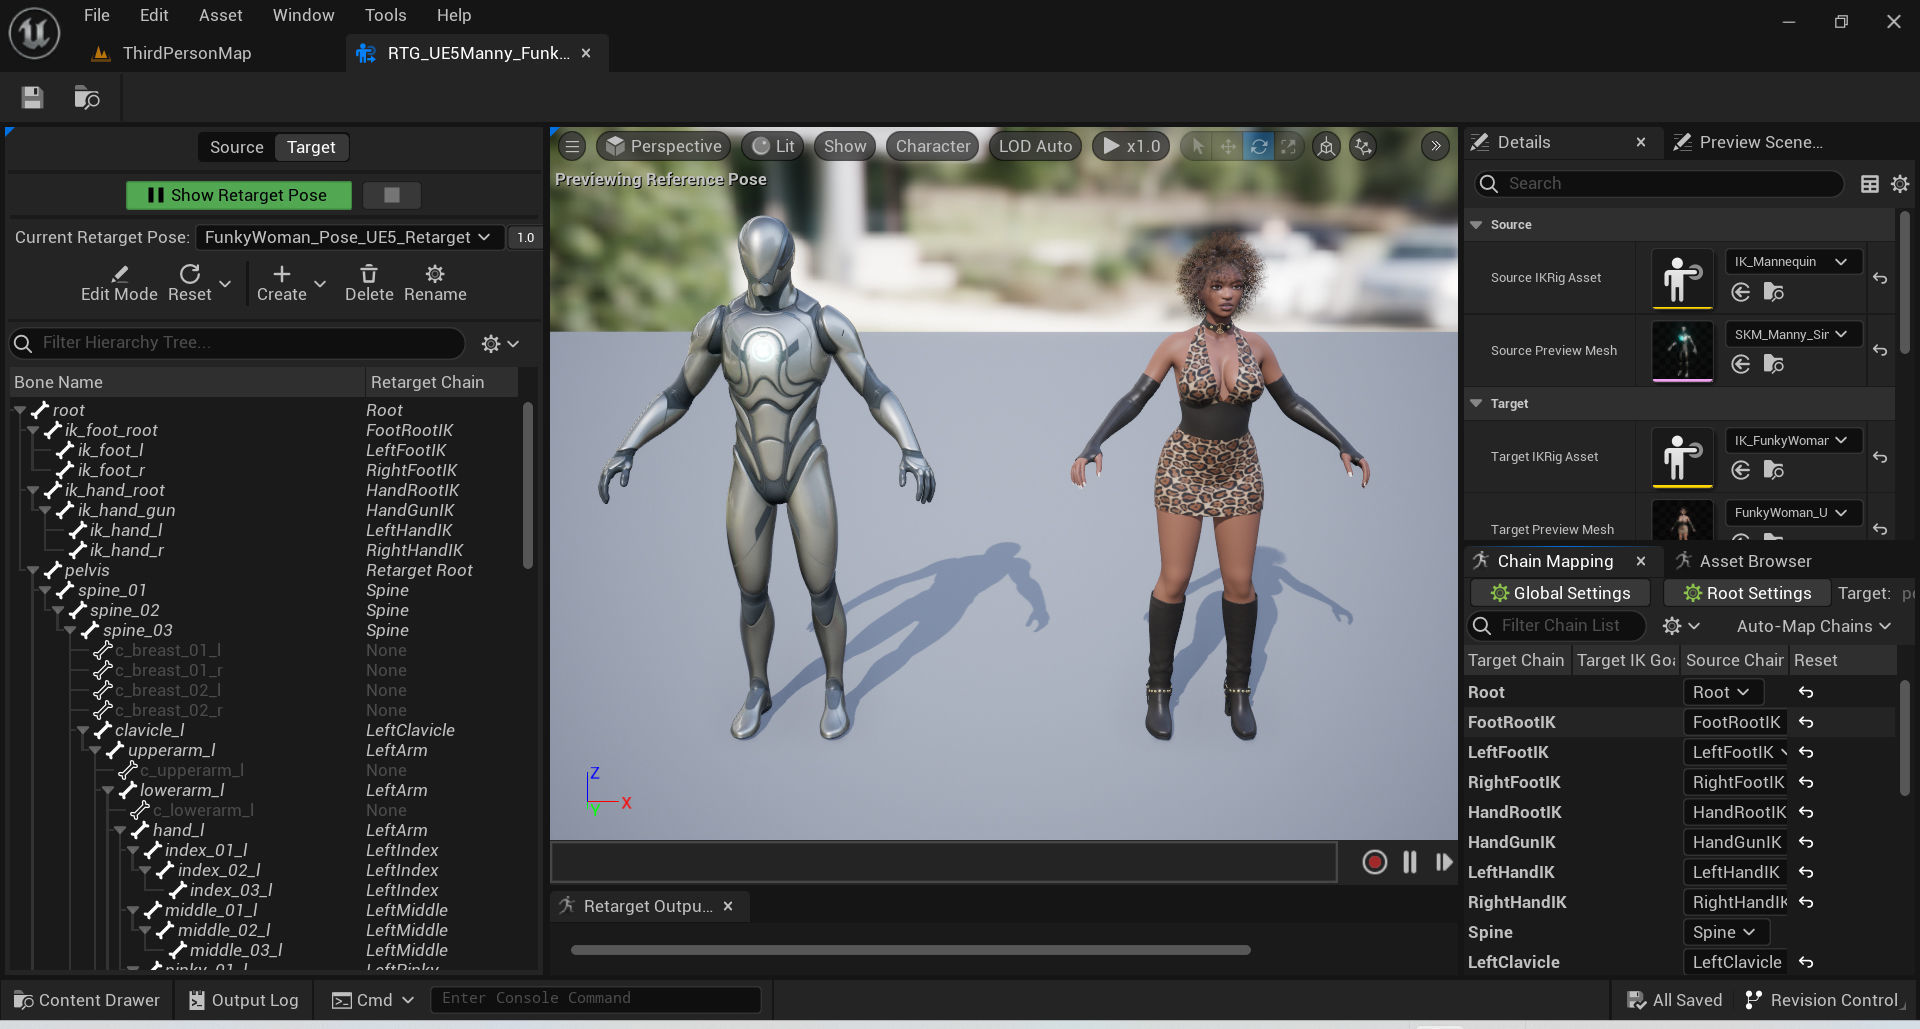Open Details panel settings gear
The height and width of the screenshot is (1029, 1920).
tap(1900, 183)
